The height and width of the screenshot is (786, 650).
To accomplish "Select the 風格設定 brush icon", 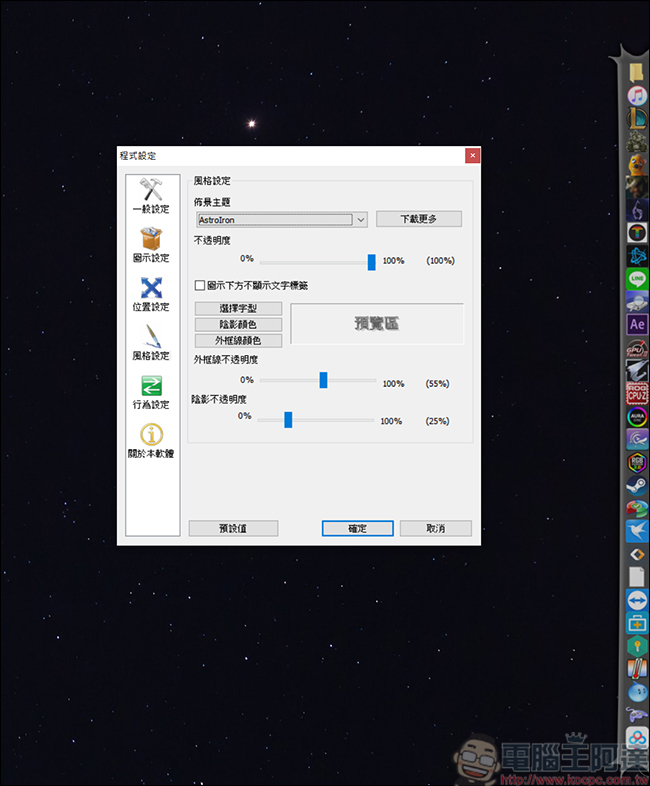I will point(151,343).
